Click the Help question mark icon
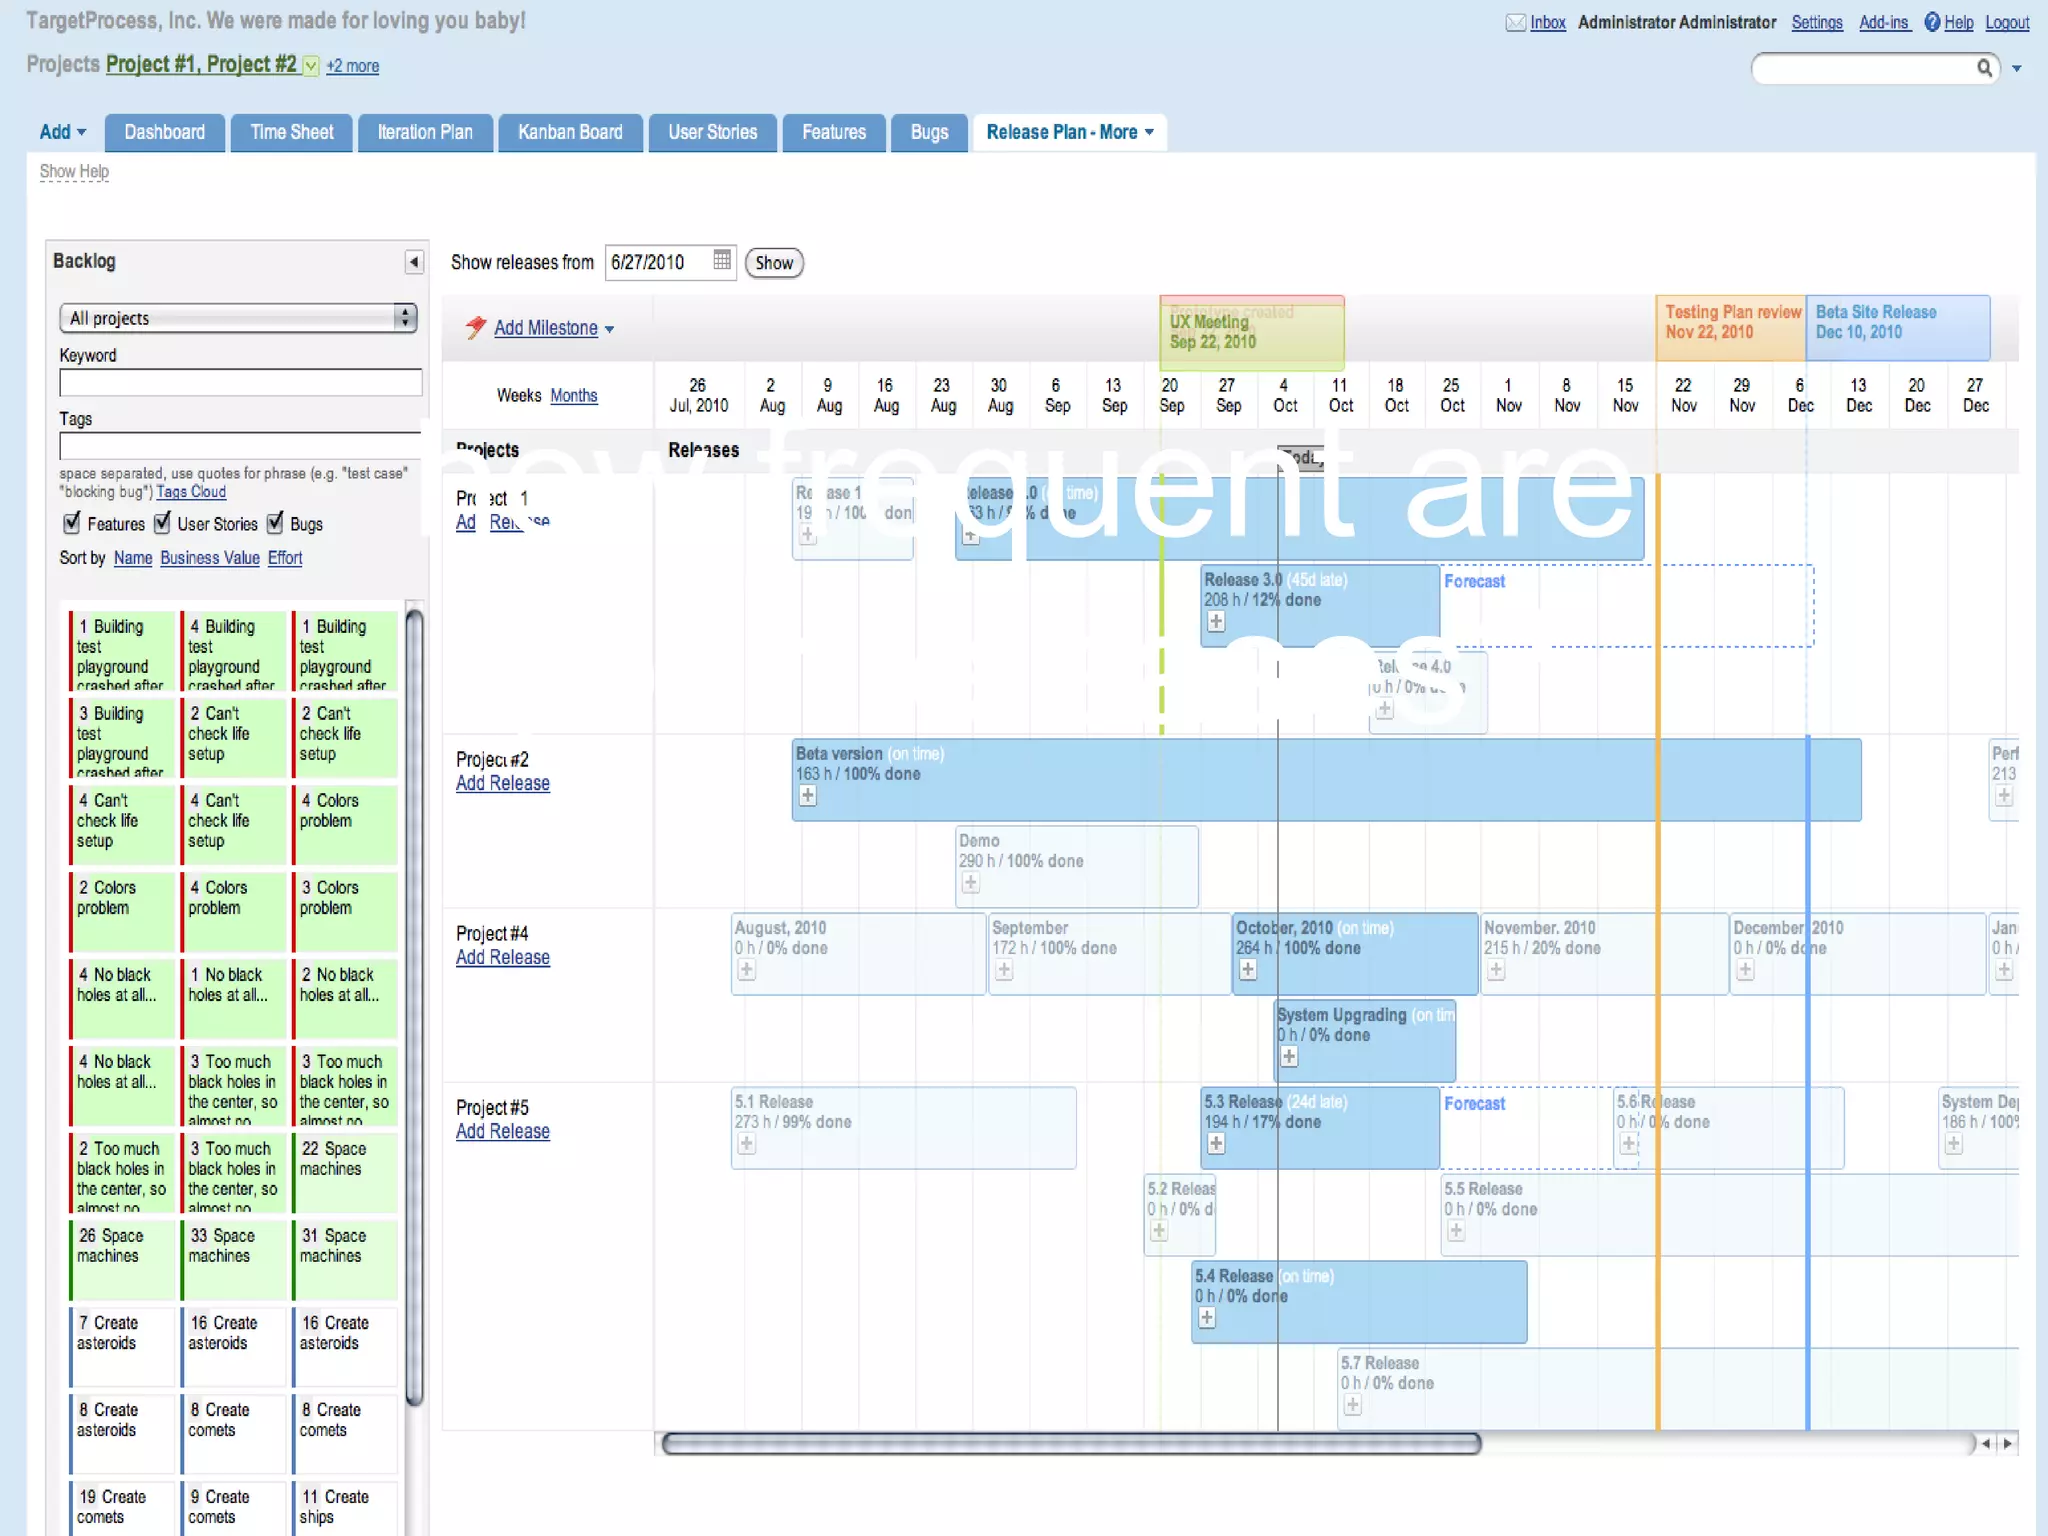Viewport: 2048px width, 1536px height. click(1932, 22)
